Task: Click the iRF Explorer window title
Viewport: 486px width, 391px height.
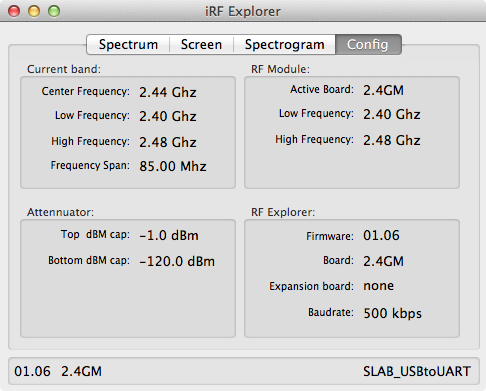Action: 243,11
